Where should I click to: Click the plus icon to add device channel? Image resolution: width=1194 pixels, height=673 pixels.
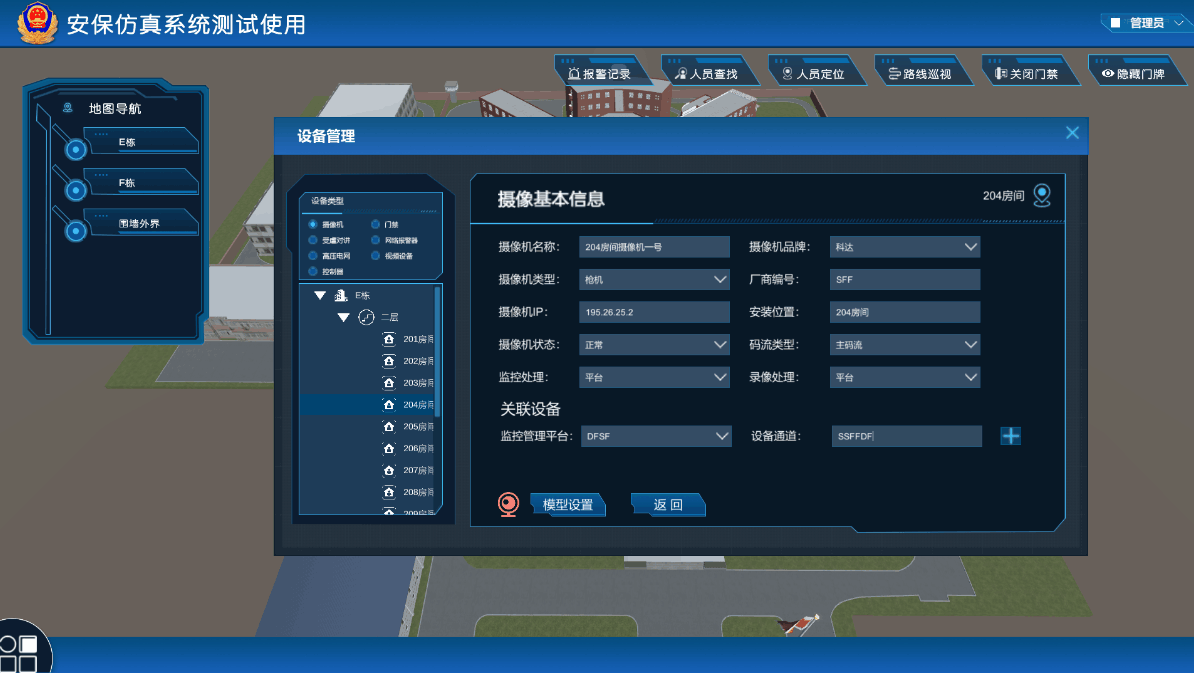click(x=1010, y=435)
